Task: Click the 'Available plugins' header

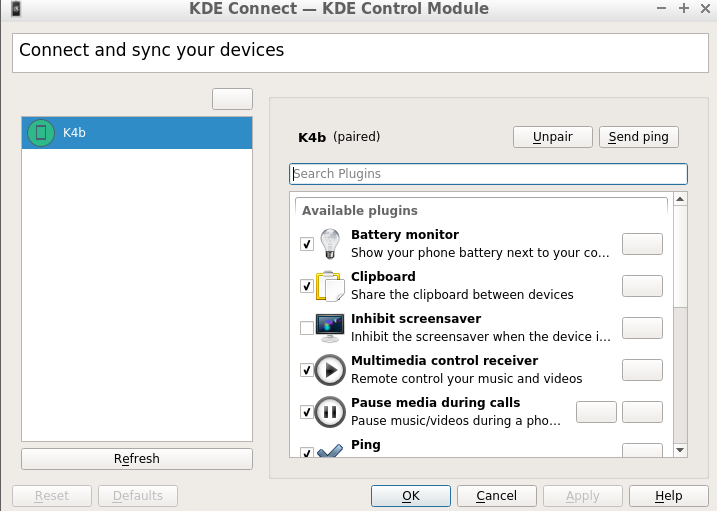Action: (x=360, y=211)
